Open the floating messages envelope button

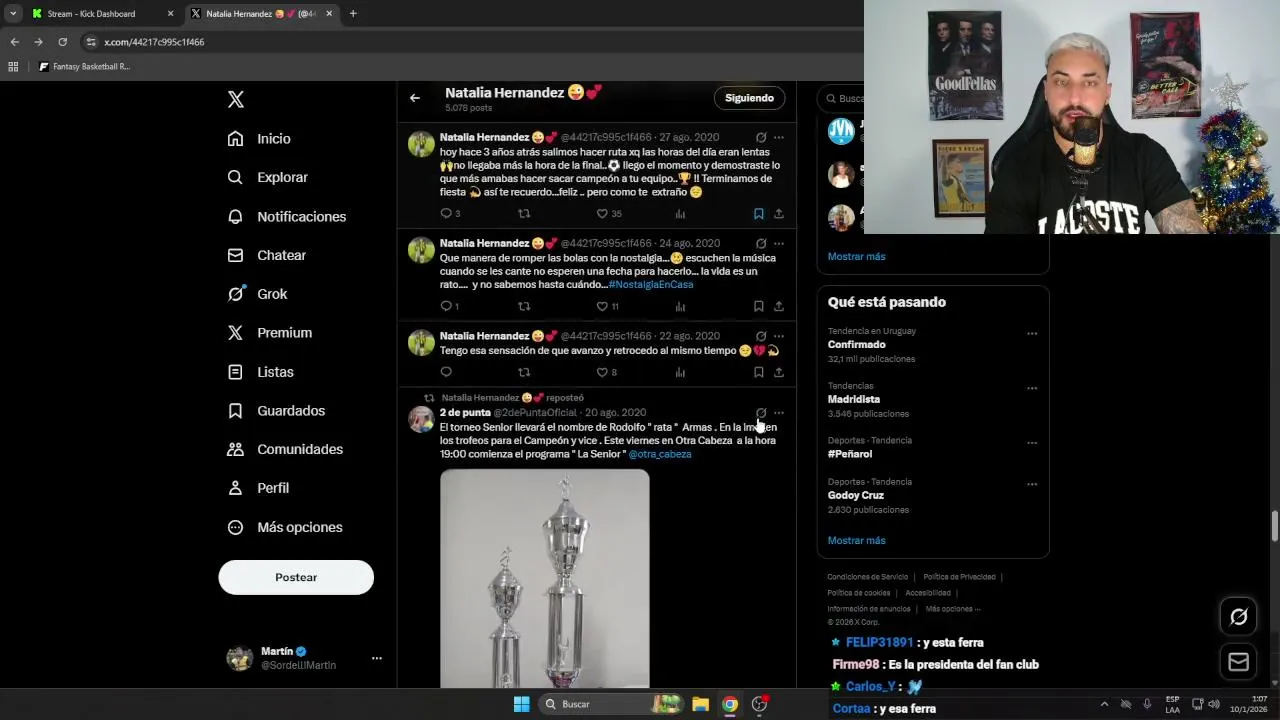1238,662
